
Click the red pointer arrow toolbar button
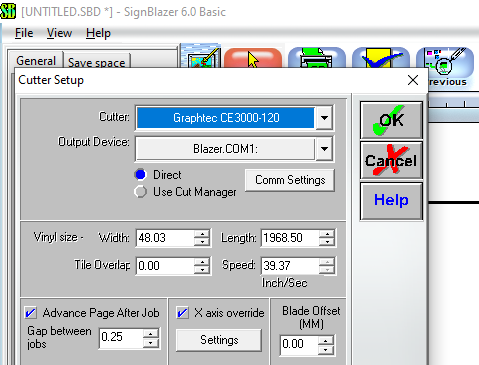click(253, 58)
